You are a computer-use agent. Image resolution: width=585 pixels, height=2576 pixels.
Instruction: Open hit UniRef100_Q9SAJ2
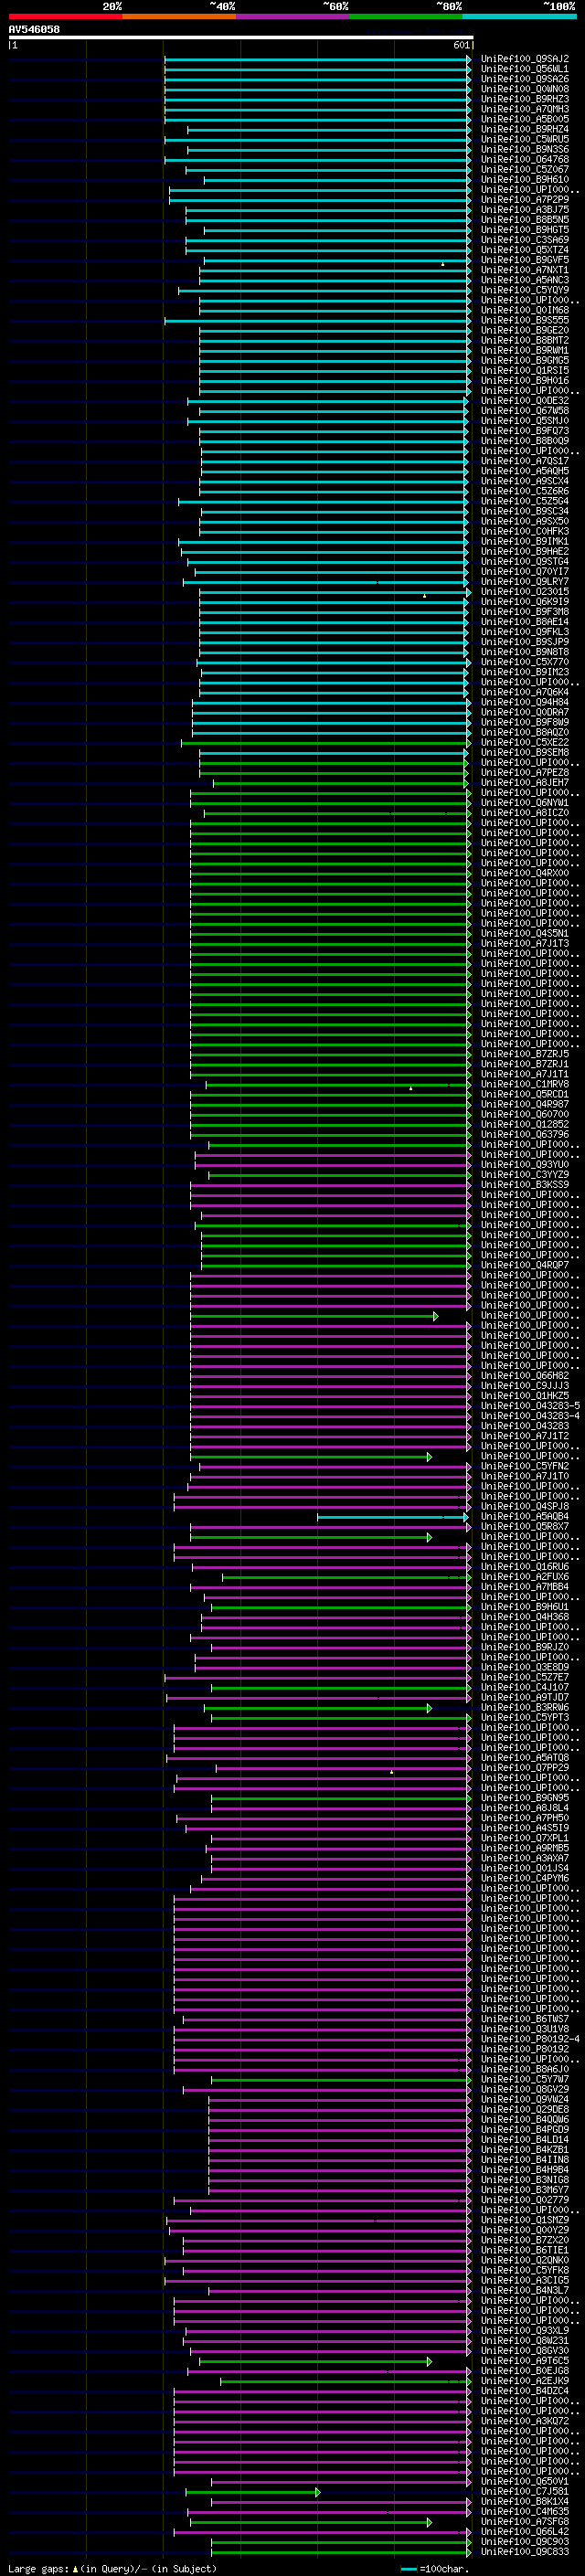coord(525,59)
